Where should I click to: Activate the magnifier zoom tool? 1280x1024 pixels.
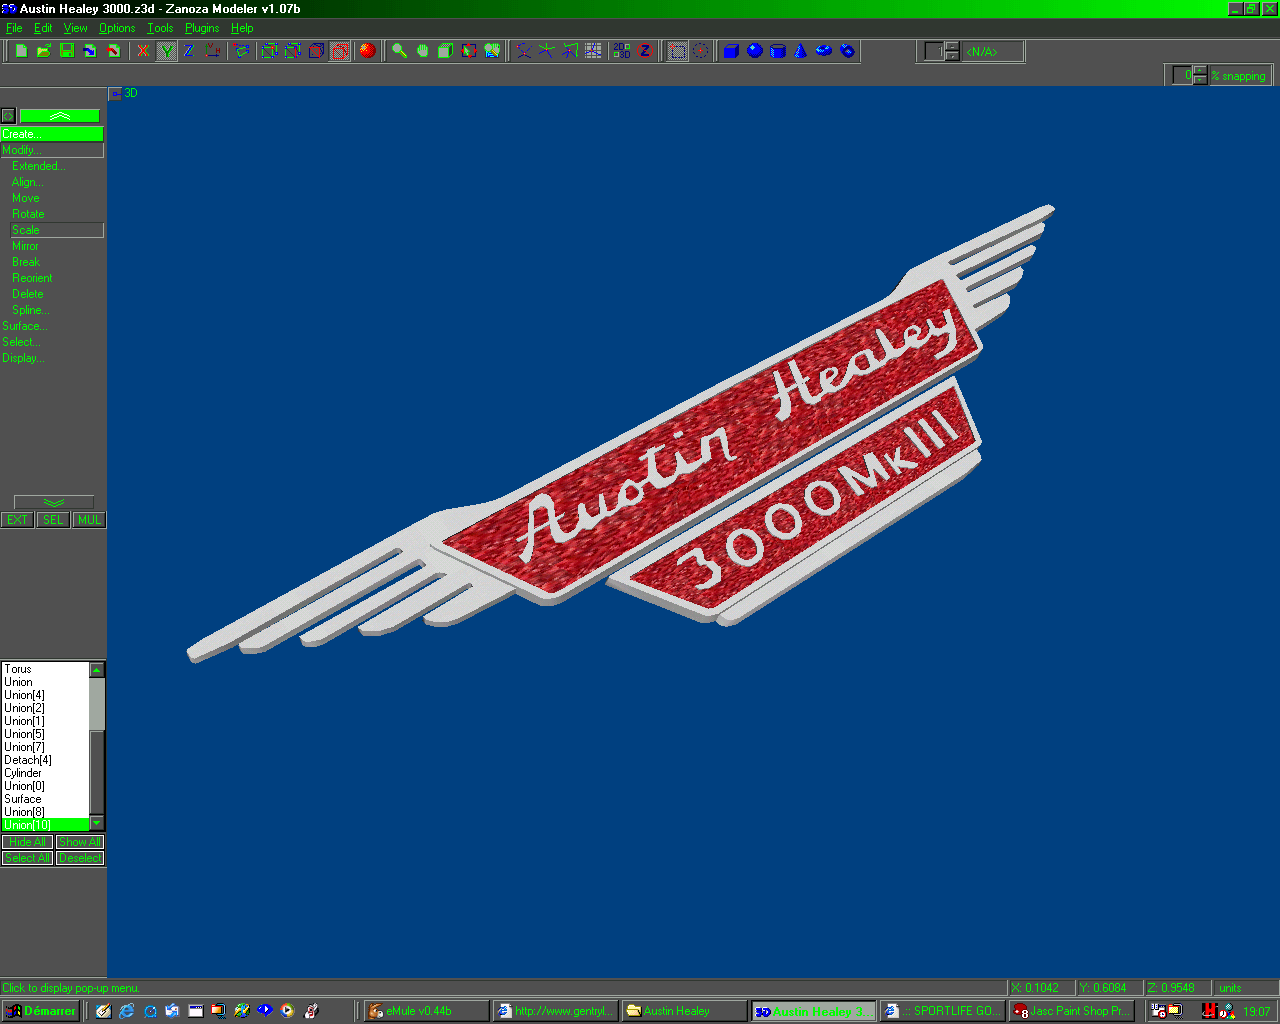point(399,51)
